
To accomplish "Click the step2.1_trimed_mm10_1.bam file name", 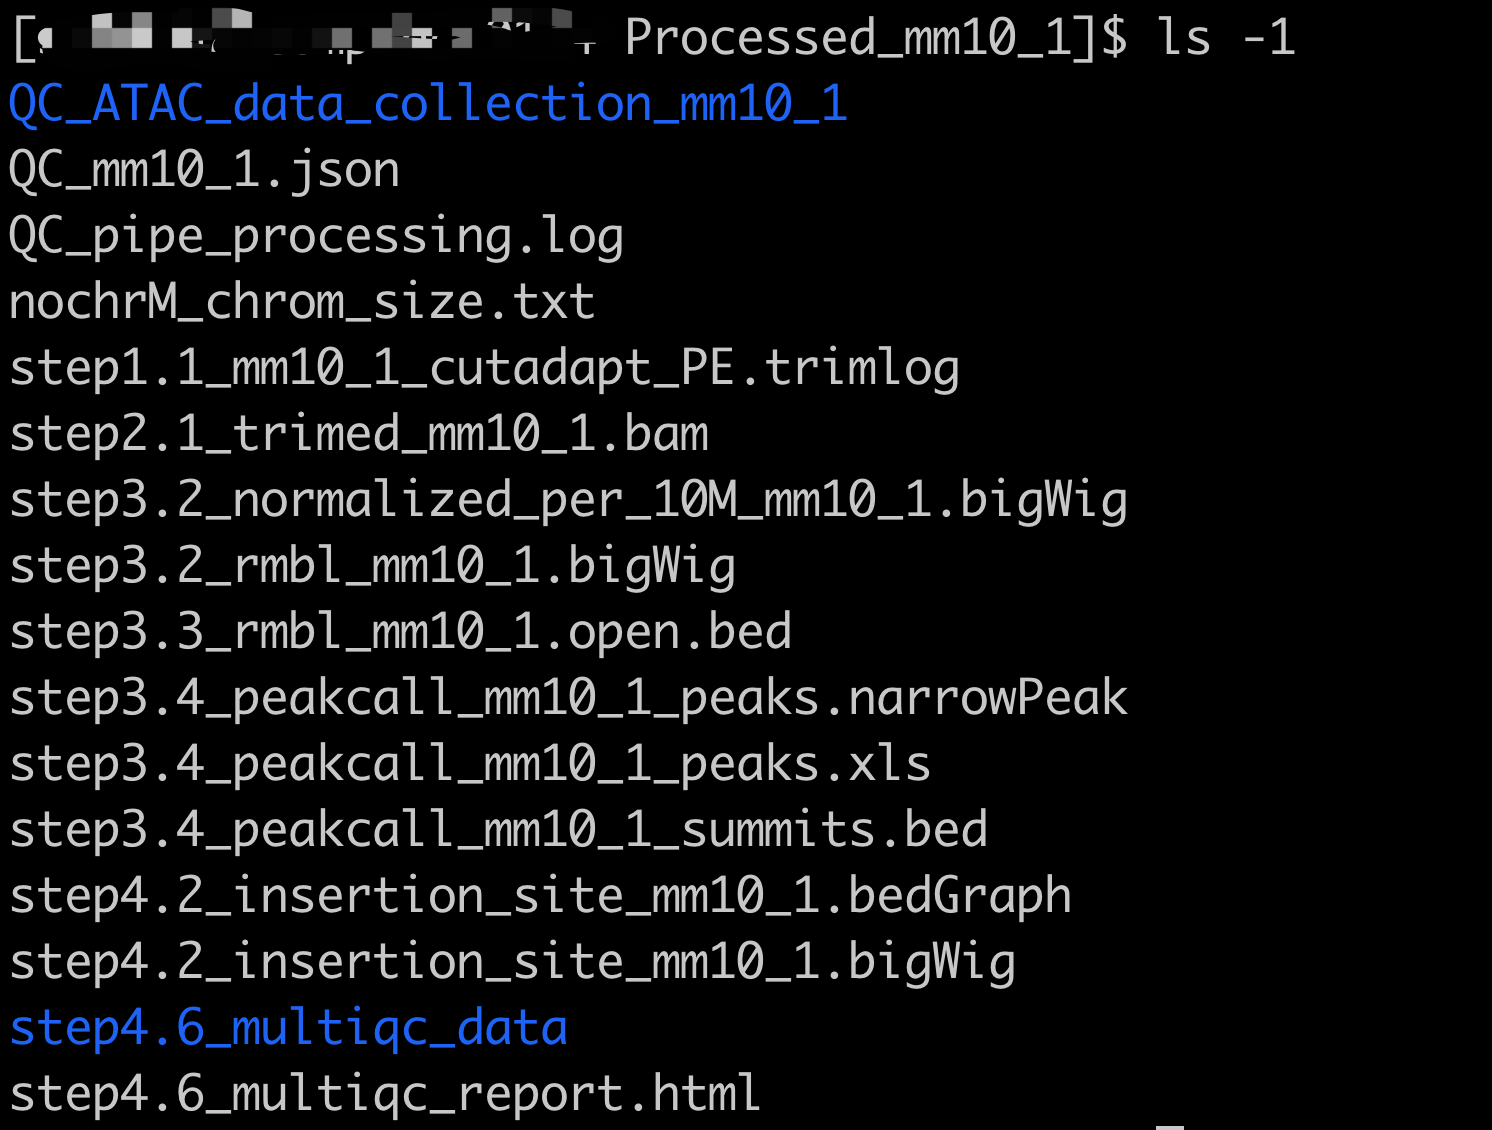I will 359,434.
